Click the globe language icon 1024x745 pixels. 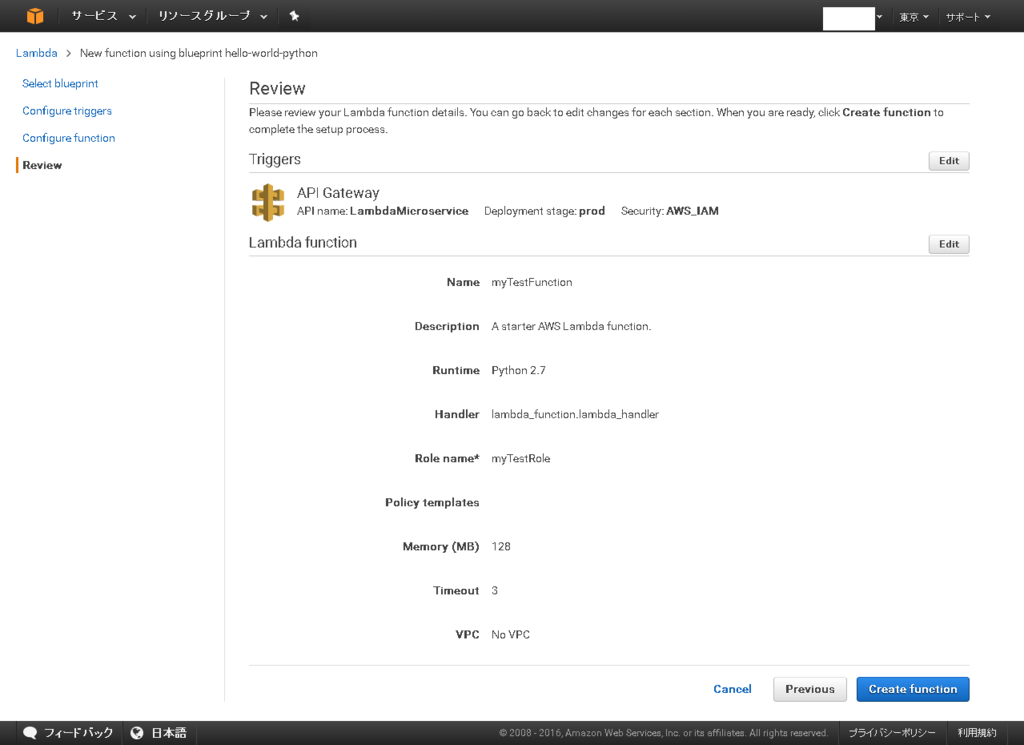coord(136,733)
